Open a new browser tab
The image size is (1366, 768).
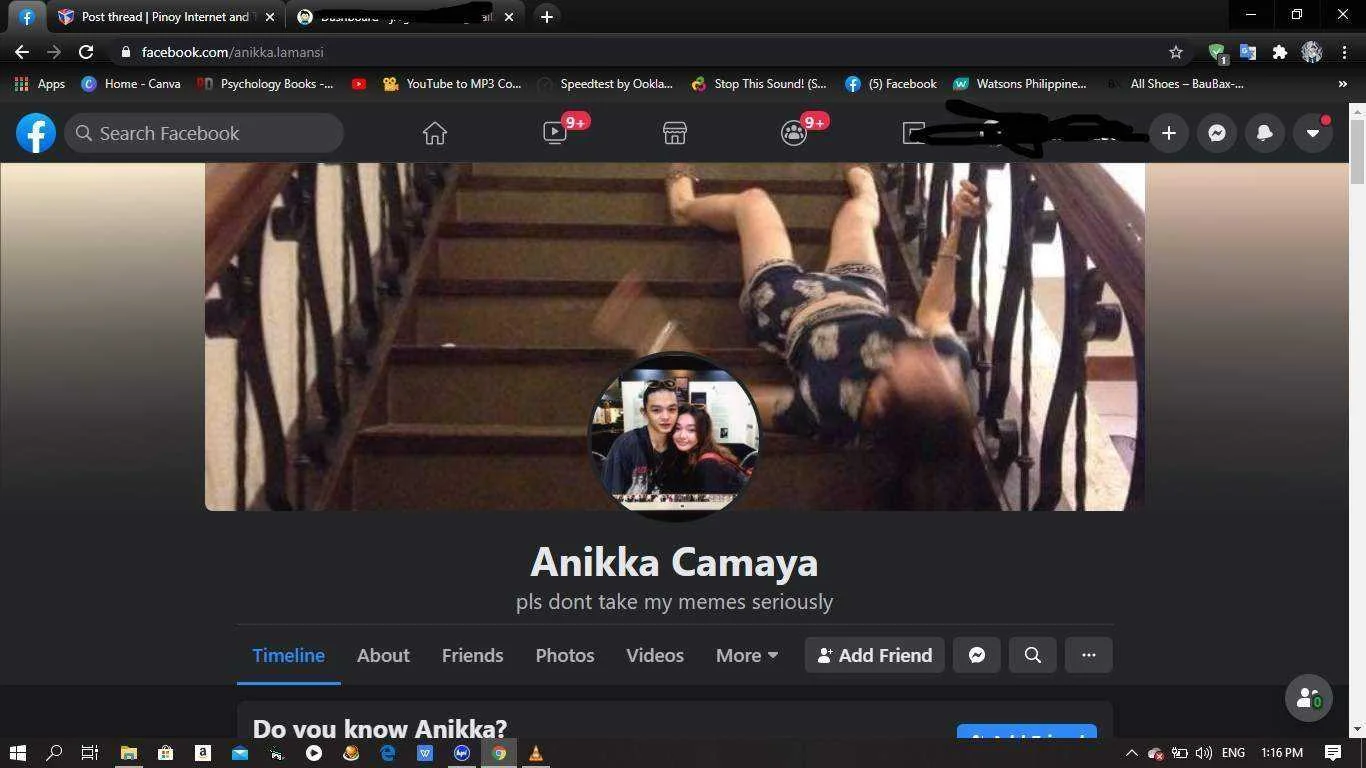click(x=546, y=17)
